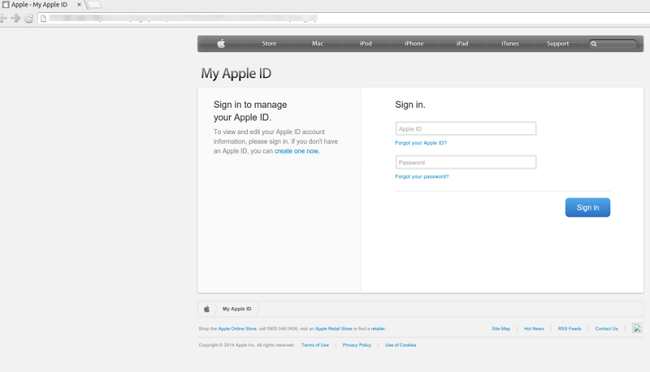650x372 pixels.
Task: Open the Hot News footer link
Action: click(534, 328)
